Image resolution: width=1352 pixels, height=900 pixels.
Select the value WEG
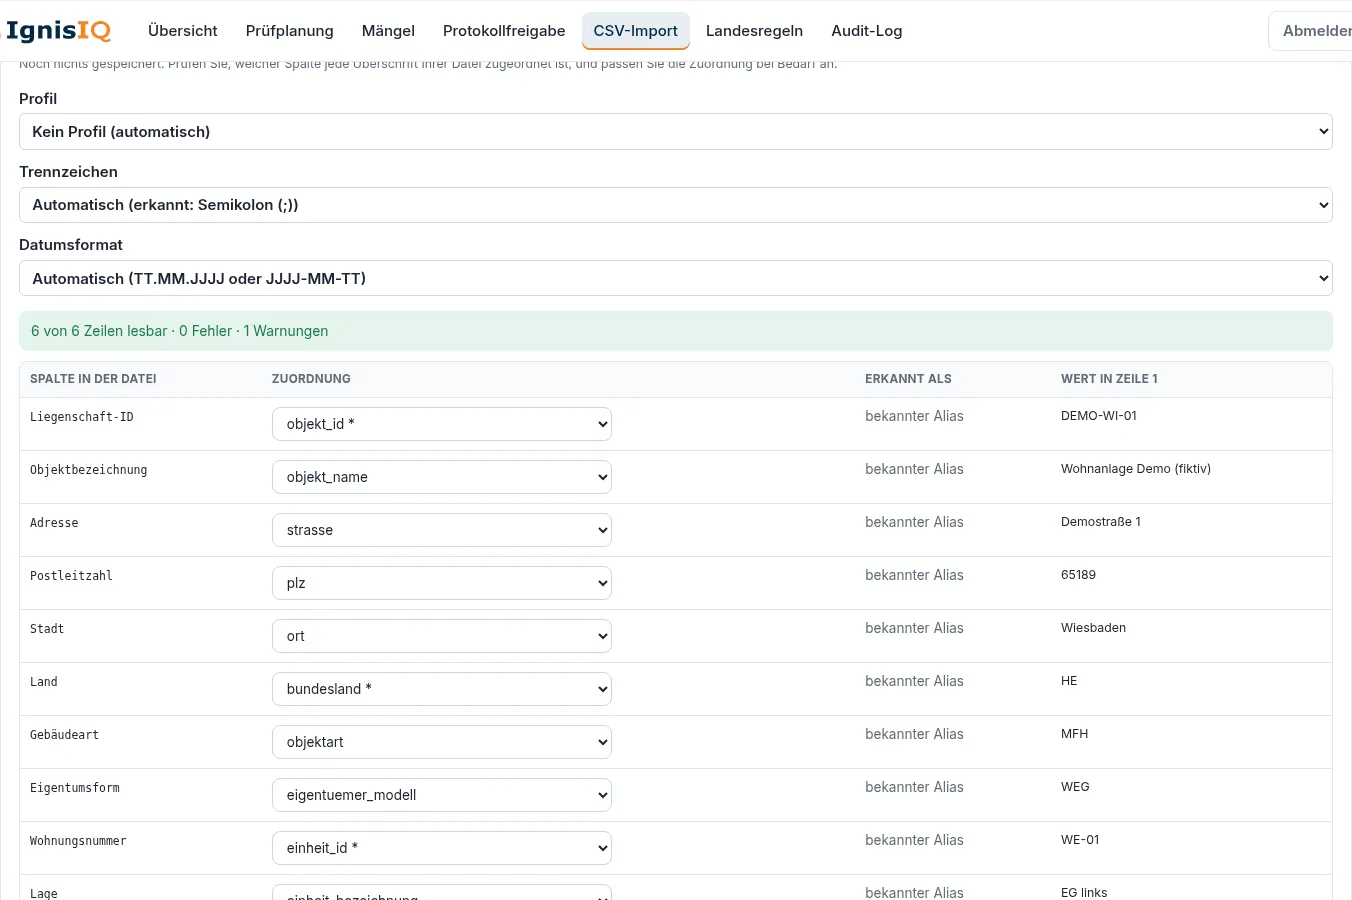point(1075,787)
